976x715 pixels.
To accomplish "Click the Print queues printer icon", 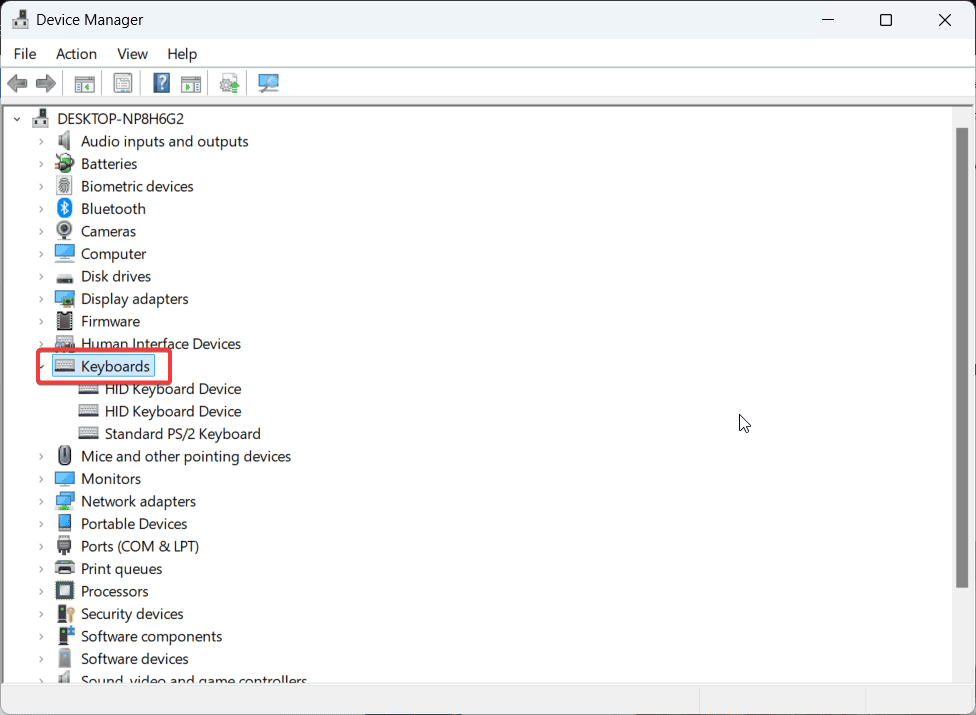I will coord(64,568).
